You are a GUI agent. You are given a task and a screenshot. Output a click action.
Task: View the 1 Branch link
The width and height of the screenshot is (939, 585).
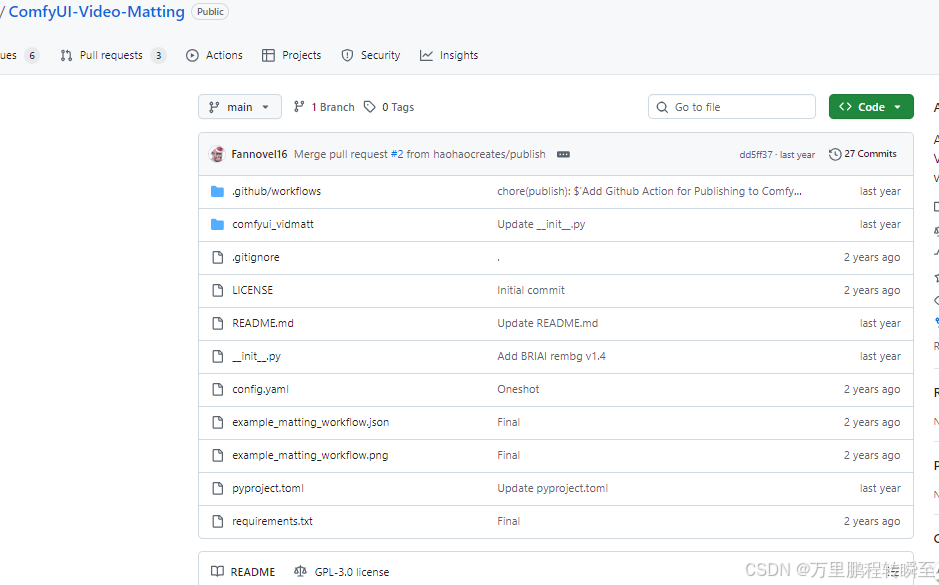coord(324,107)
